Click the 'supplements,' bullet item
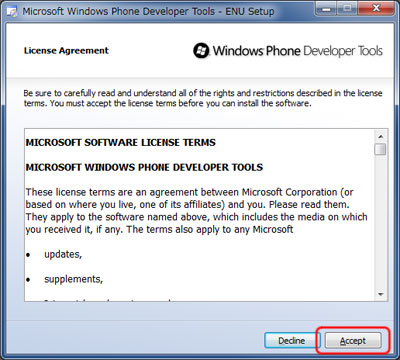The width and height of the screenshot is (400, 360). click(74, 279)
